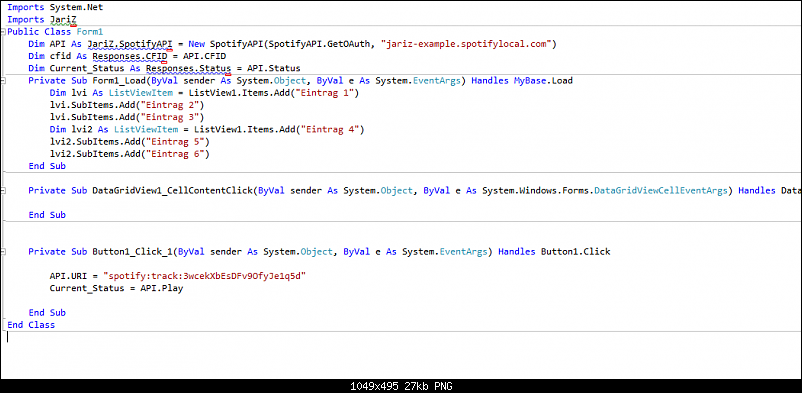Click End Sub closing Button1_Click_1

click(x=47, y=313)
